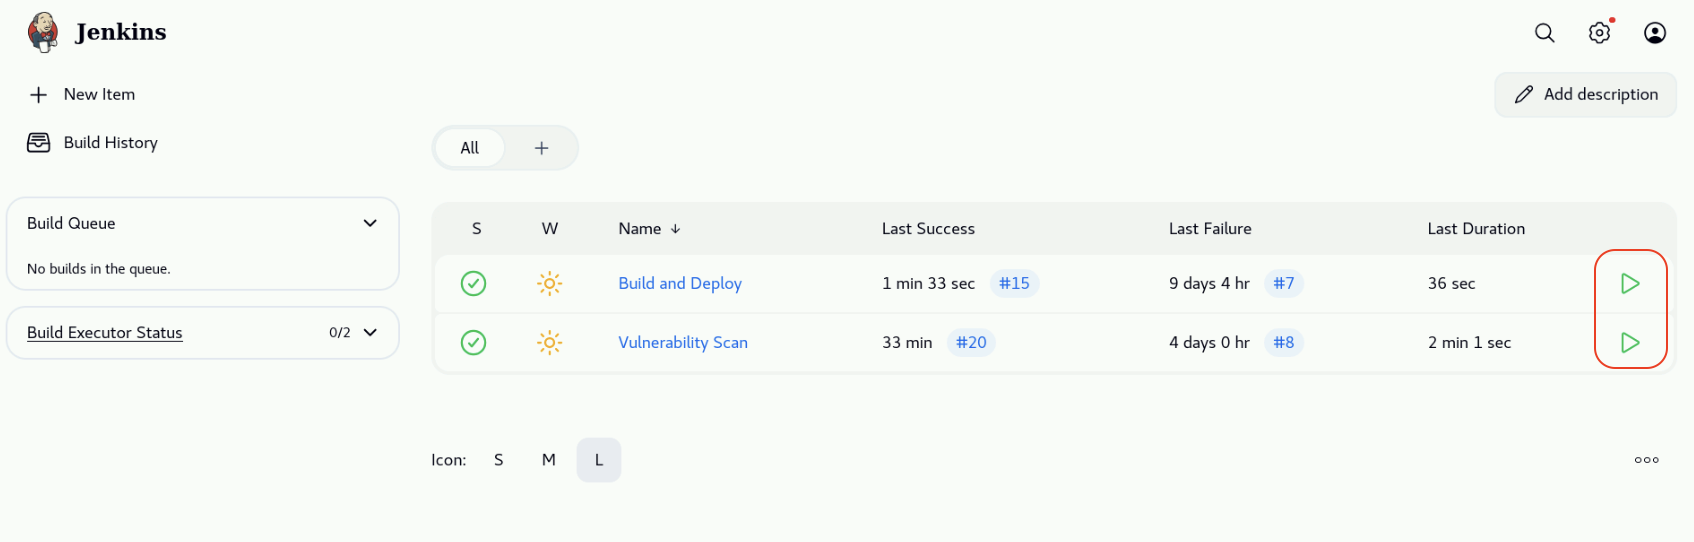Click Build and Deploy success status icon

[473, 284]
